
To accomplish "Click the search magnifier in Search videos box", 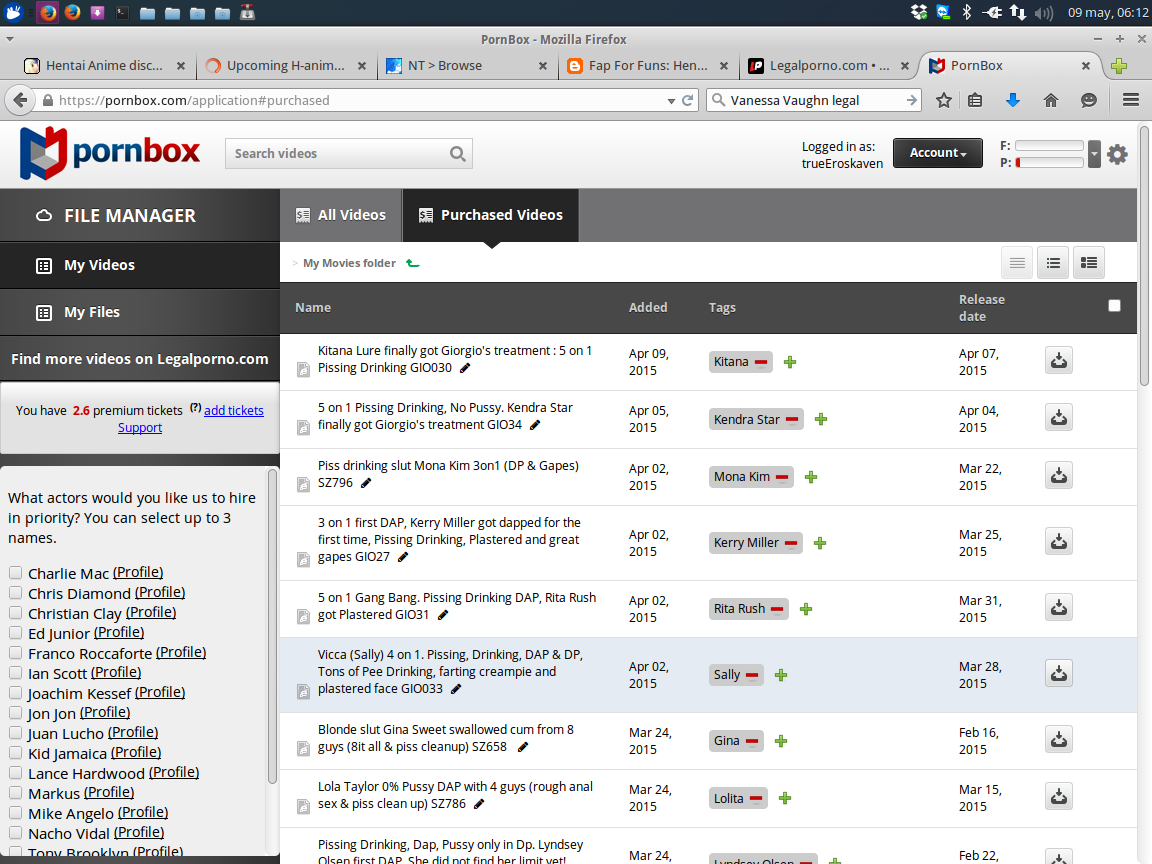I will coord(457,154).
